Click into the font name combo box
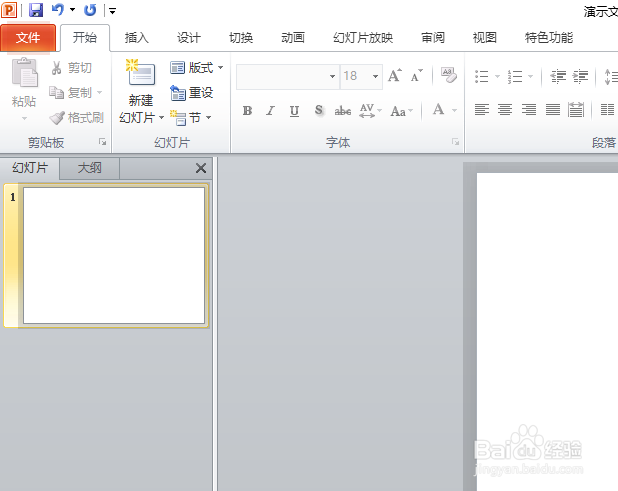This screenshot has width=618, height=491. (283, 76)
